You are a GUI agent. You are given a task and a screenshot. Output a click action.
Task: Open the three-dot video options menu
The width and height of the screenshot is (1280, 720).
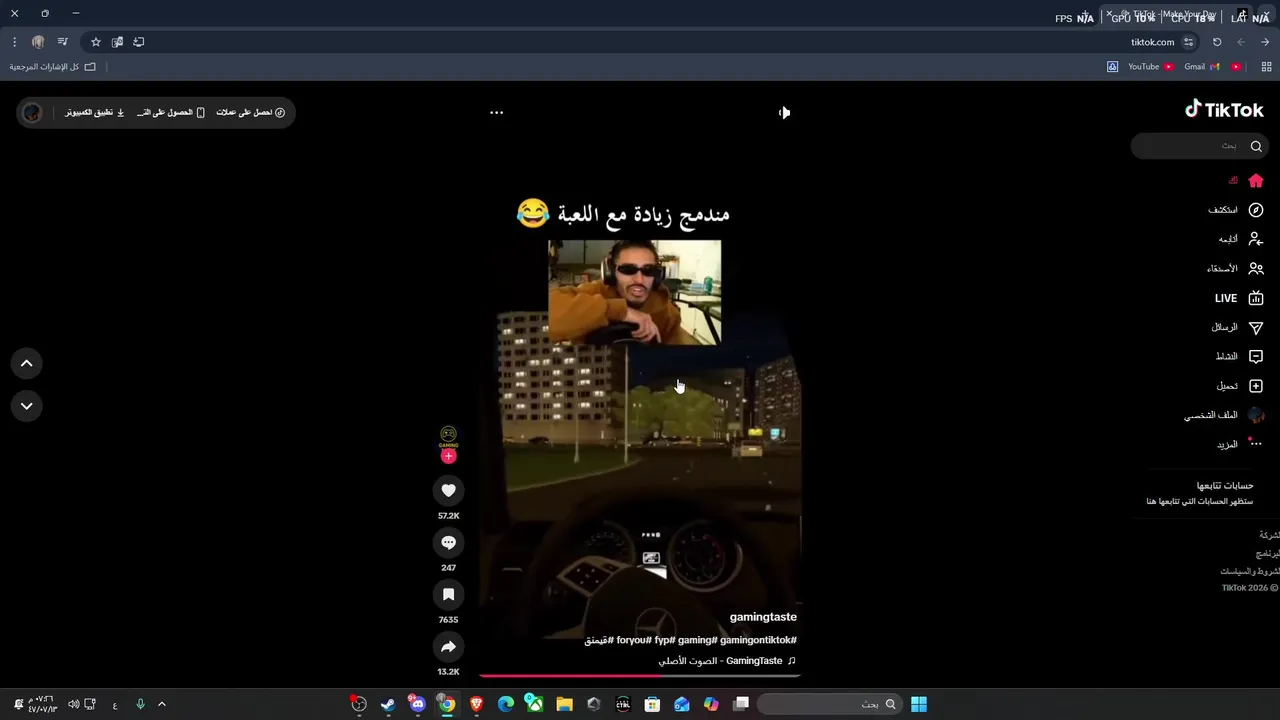click(x=496, y=112)
